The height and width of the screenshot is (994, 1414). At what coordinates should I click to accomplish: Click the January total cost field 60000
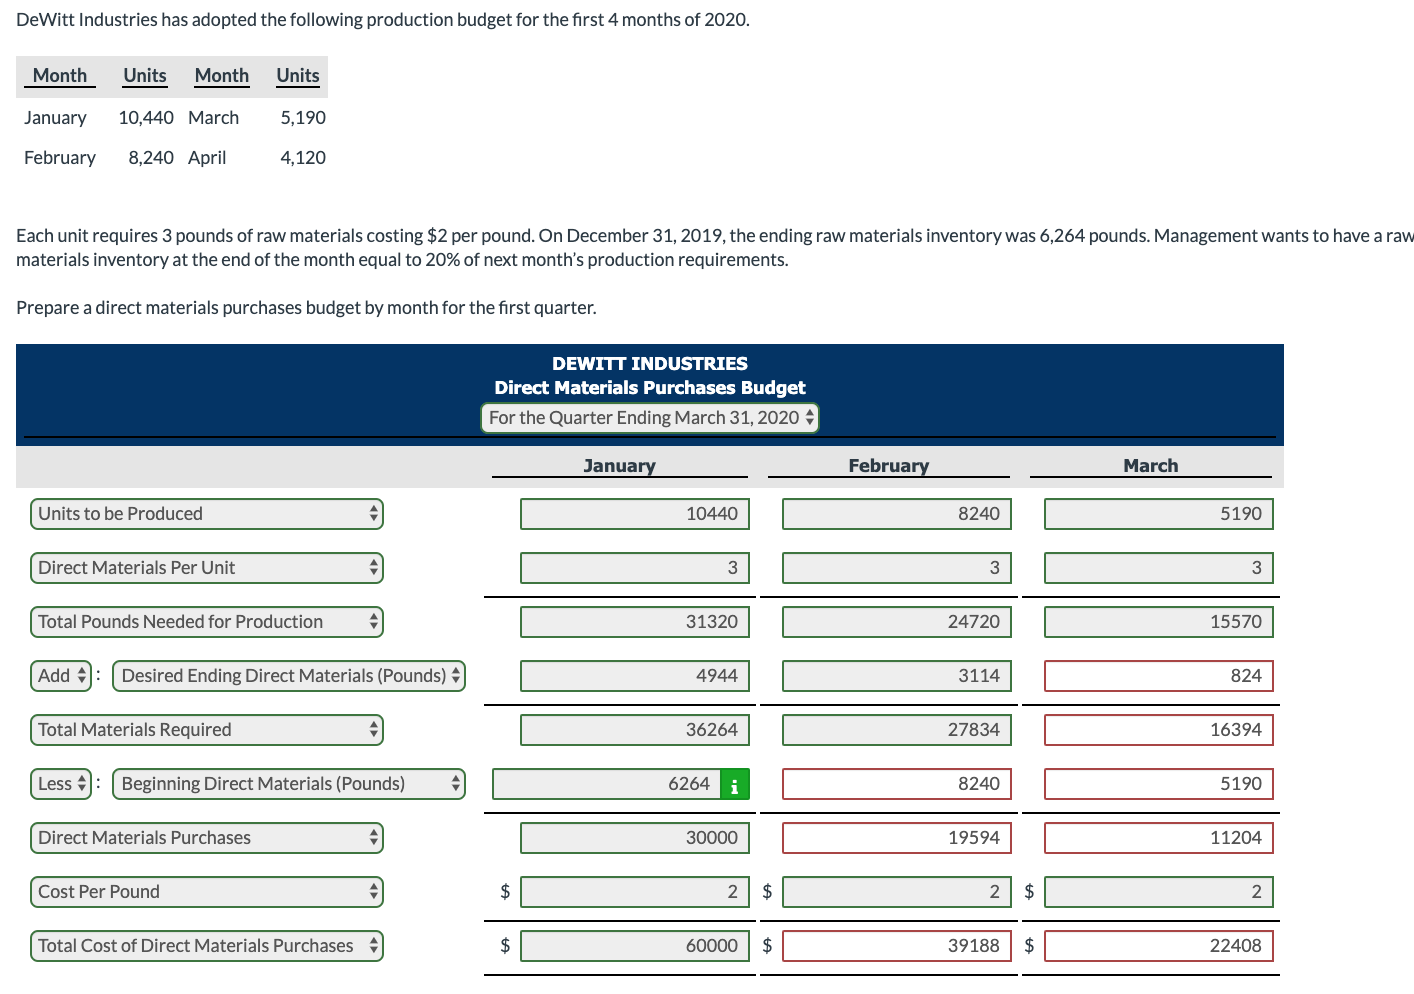coord(635,946)
